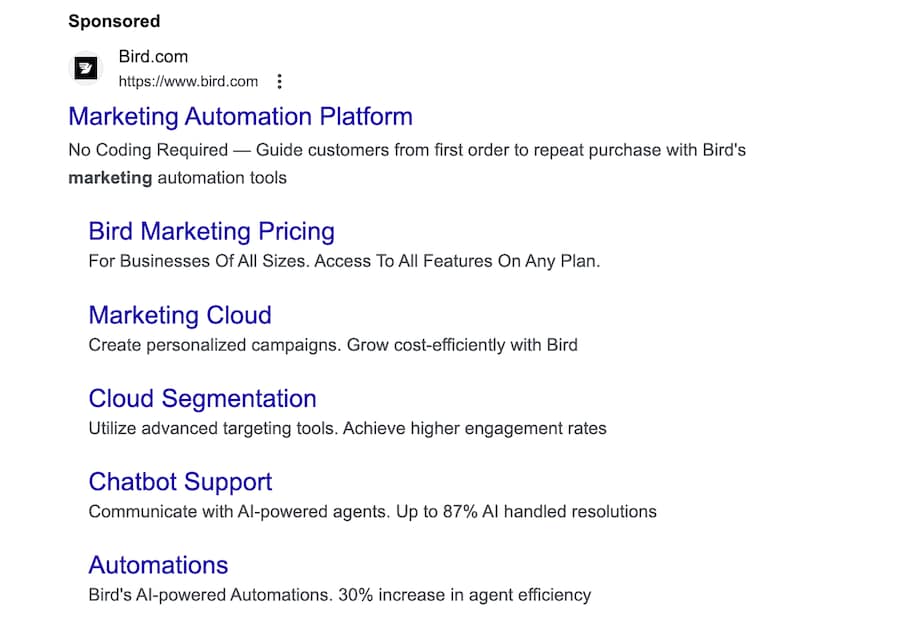Screen dimensions: 900x621
Task: Click the bolded "marketing" word in description
Action: [110, 178]
